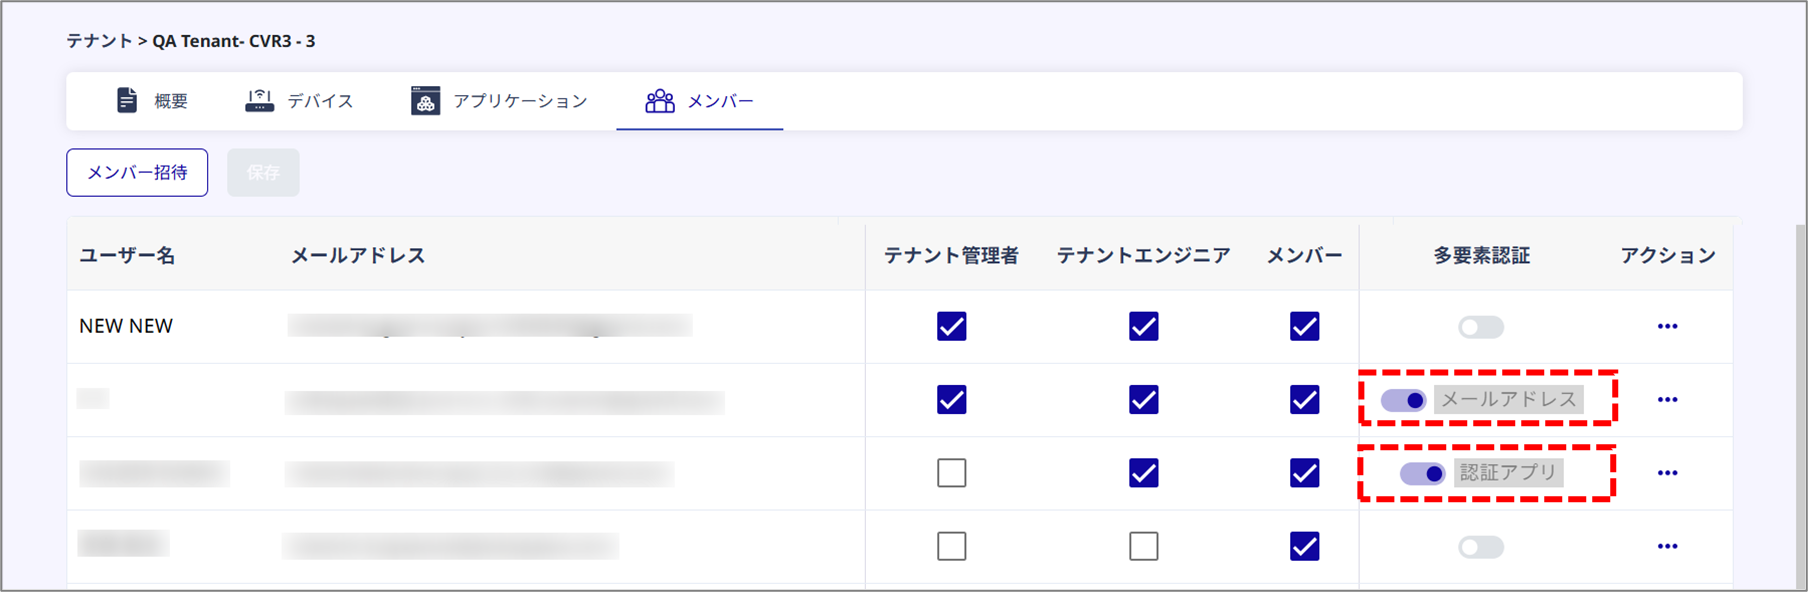Check テナントエンジニア in last member row
Screen dimensions: 1808x592
(x=1144, y=546)
